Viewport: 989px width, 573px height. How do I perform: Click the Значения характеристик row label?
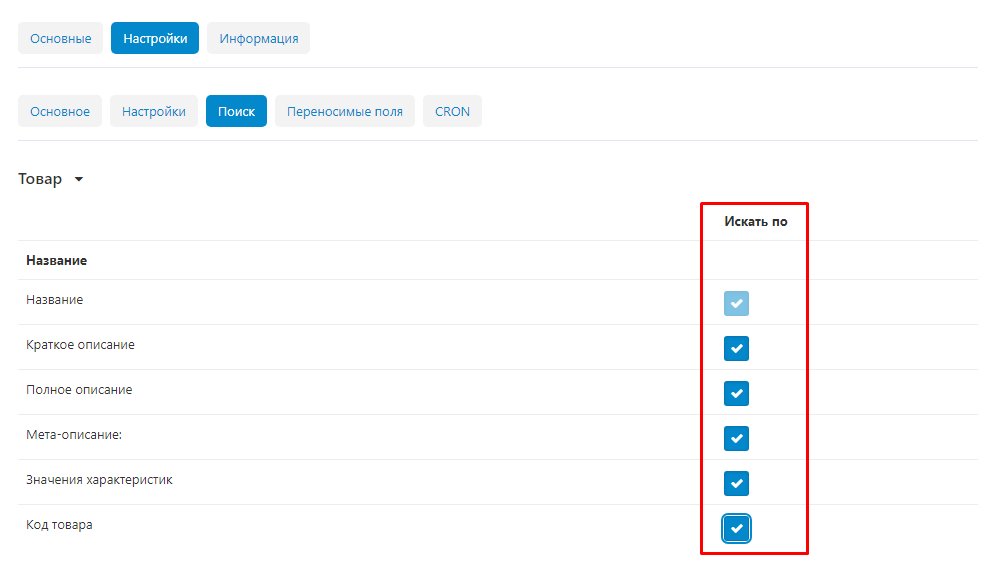[x=99, y=480]
